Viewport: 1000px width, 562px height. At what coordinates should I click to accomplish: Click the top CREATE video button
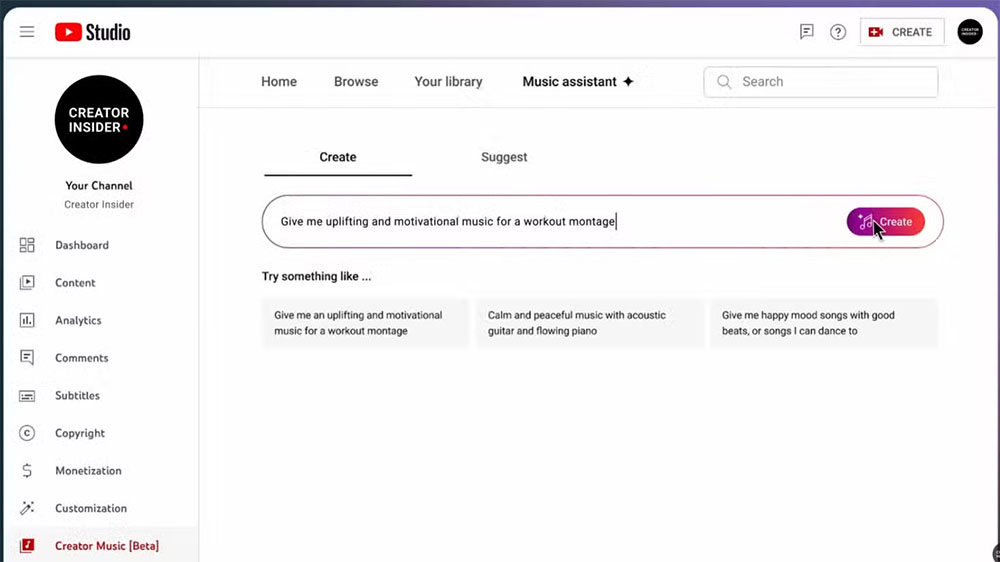click(x=902, y=32)
